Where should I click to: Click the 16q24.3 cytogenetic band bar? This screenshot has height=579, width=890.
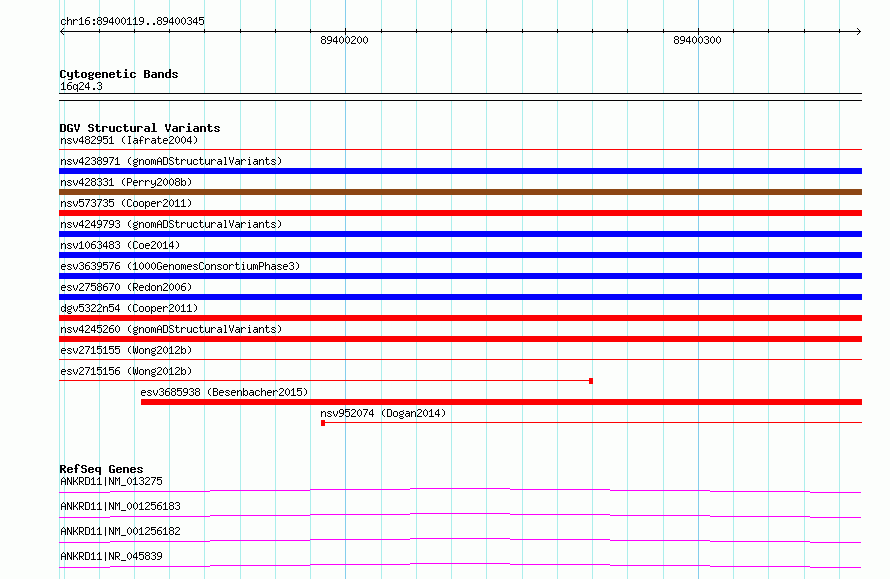pyautogui.click(x=460, y=97)
